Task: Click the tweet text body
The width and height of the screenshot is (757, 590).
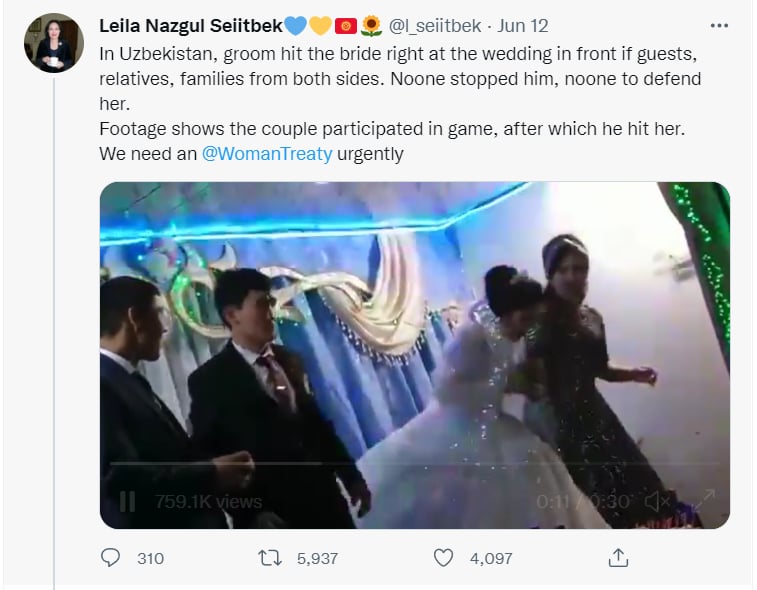Action: point(400,104)
